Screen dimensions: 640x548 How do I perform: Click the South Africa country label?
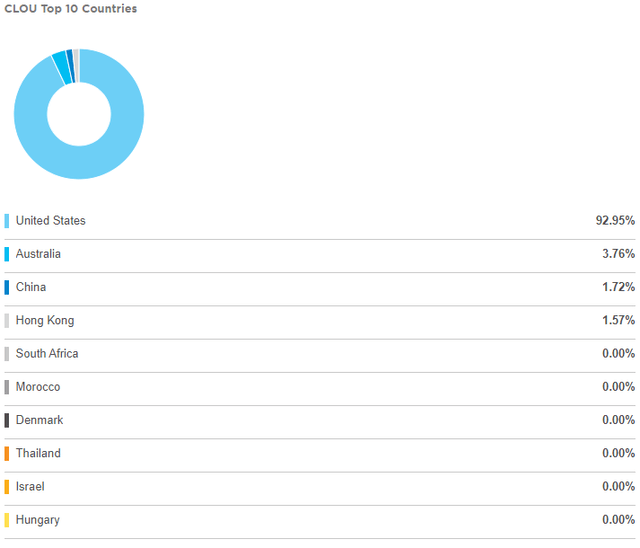pos(47,354)
